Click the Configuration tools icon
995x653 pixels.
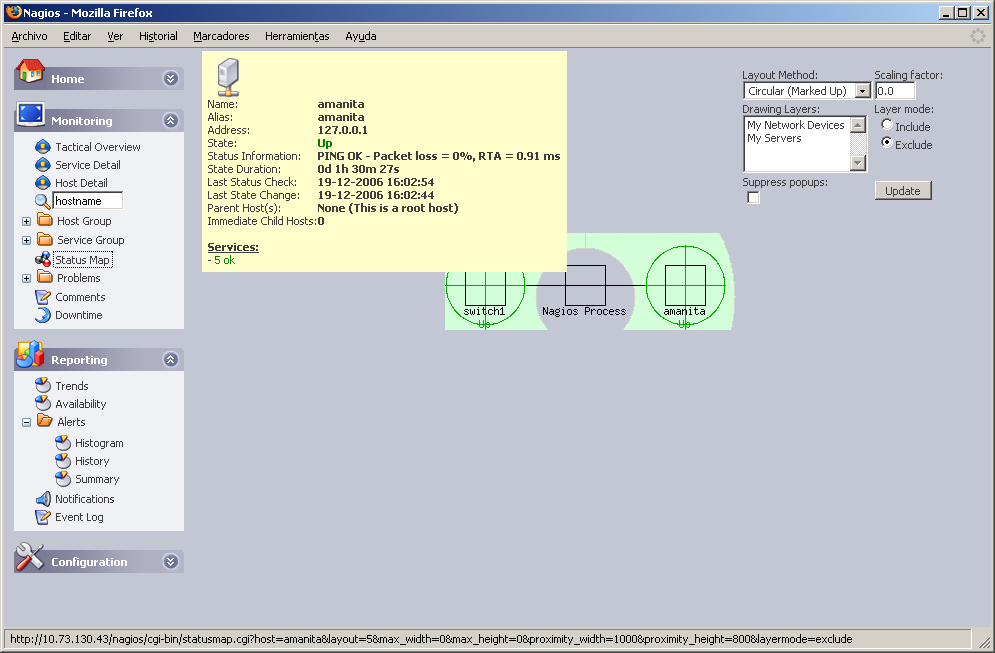coord(30,557)
